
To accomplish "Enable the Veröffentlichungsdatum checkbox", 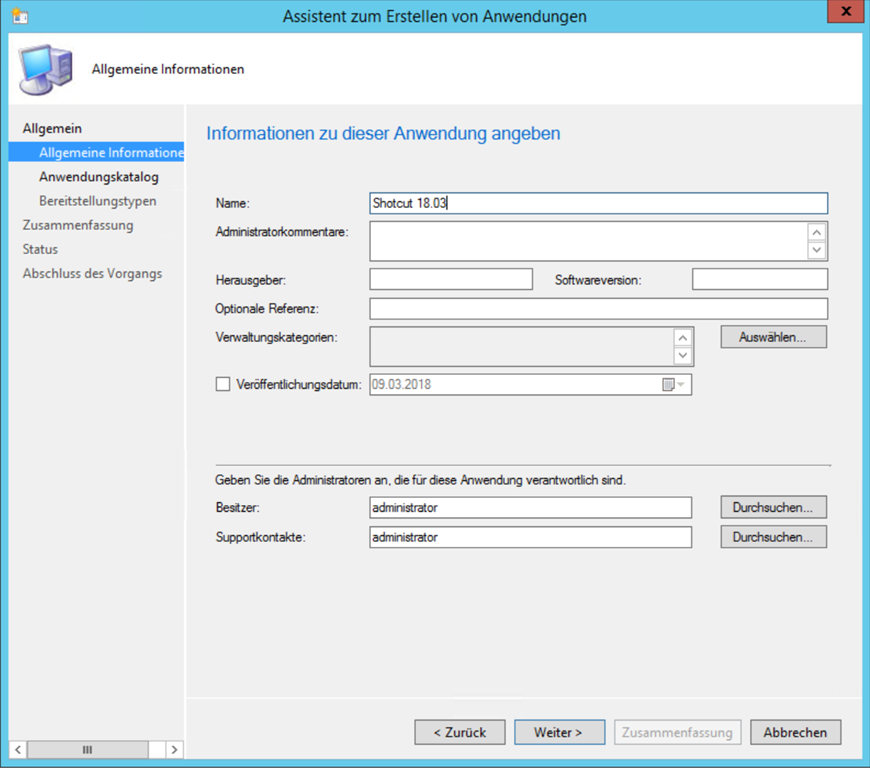I will click(x=223, y=385).
